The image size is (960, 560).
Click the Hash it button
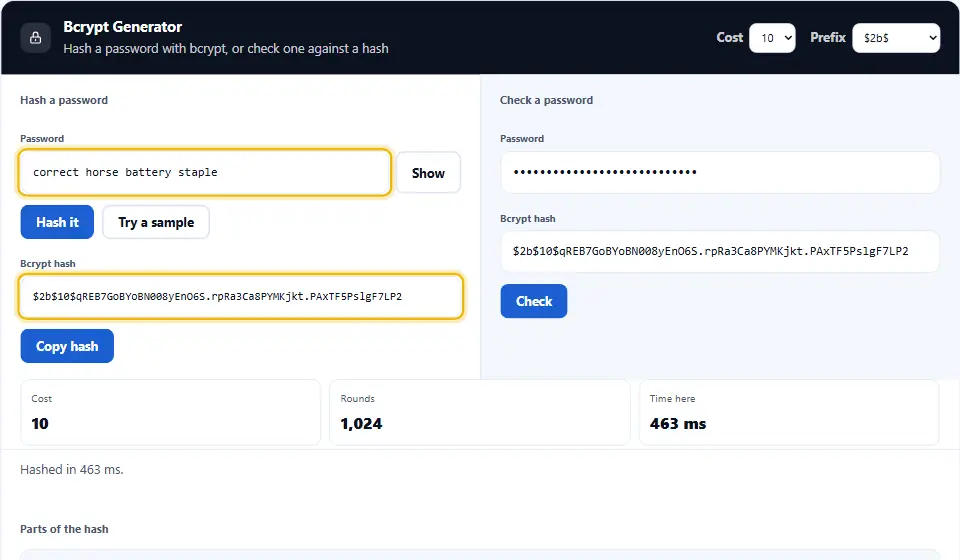click(x=58, y=222)
